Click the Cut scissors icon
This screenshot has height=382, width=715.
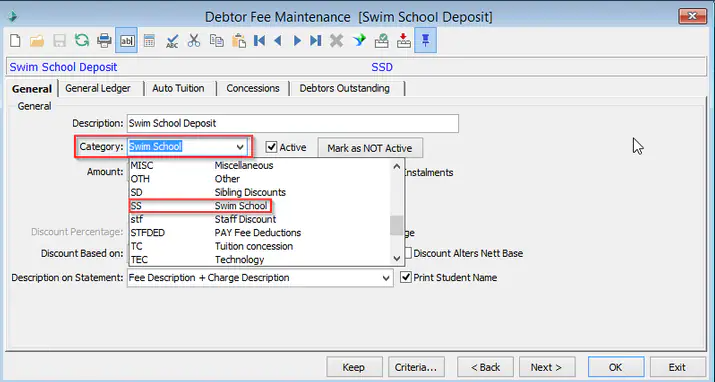(194, 41)
